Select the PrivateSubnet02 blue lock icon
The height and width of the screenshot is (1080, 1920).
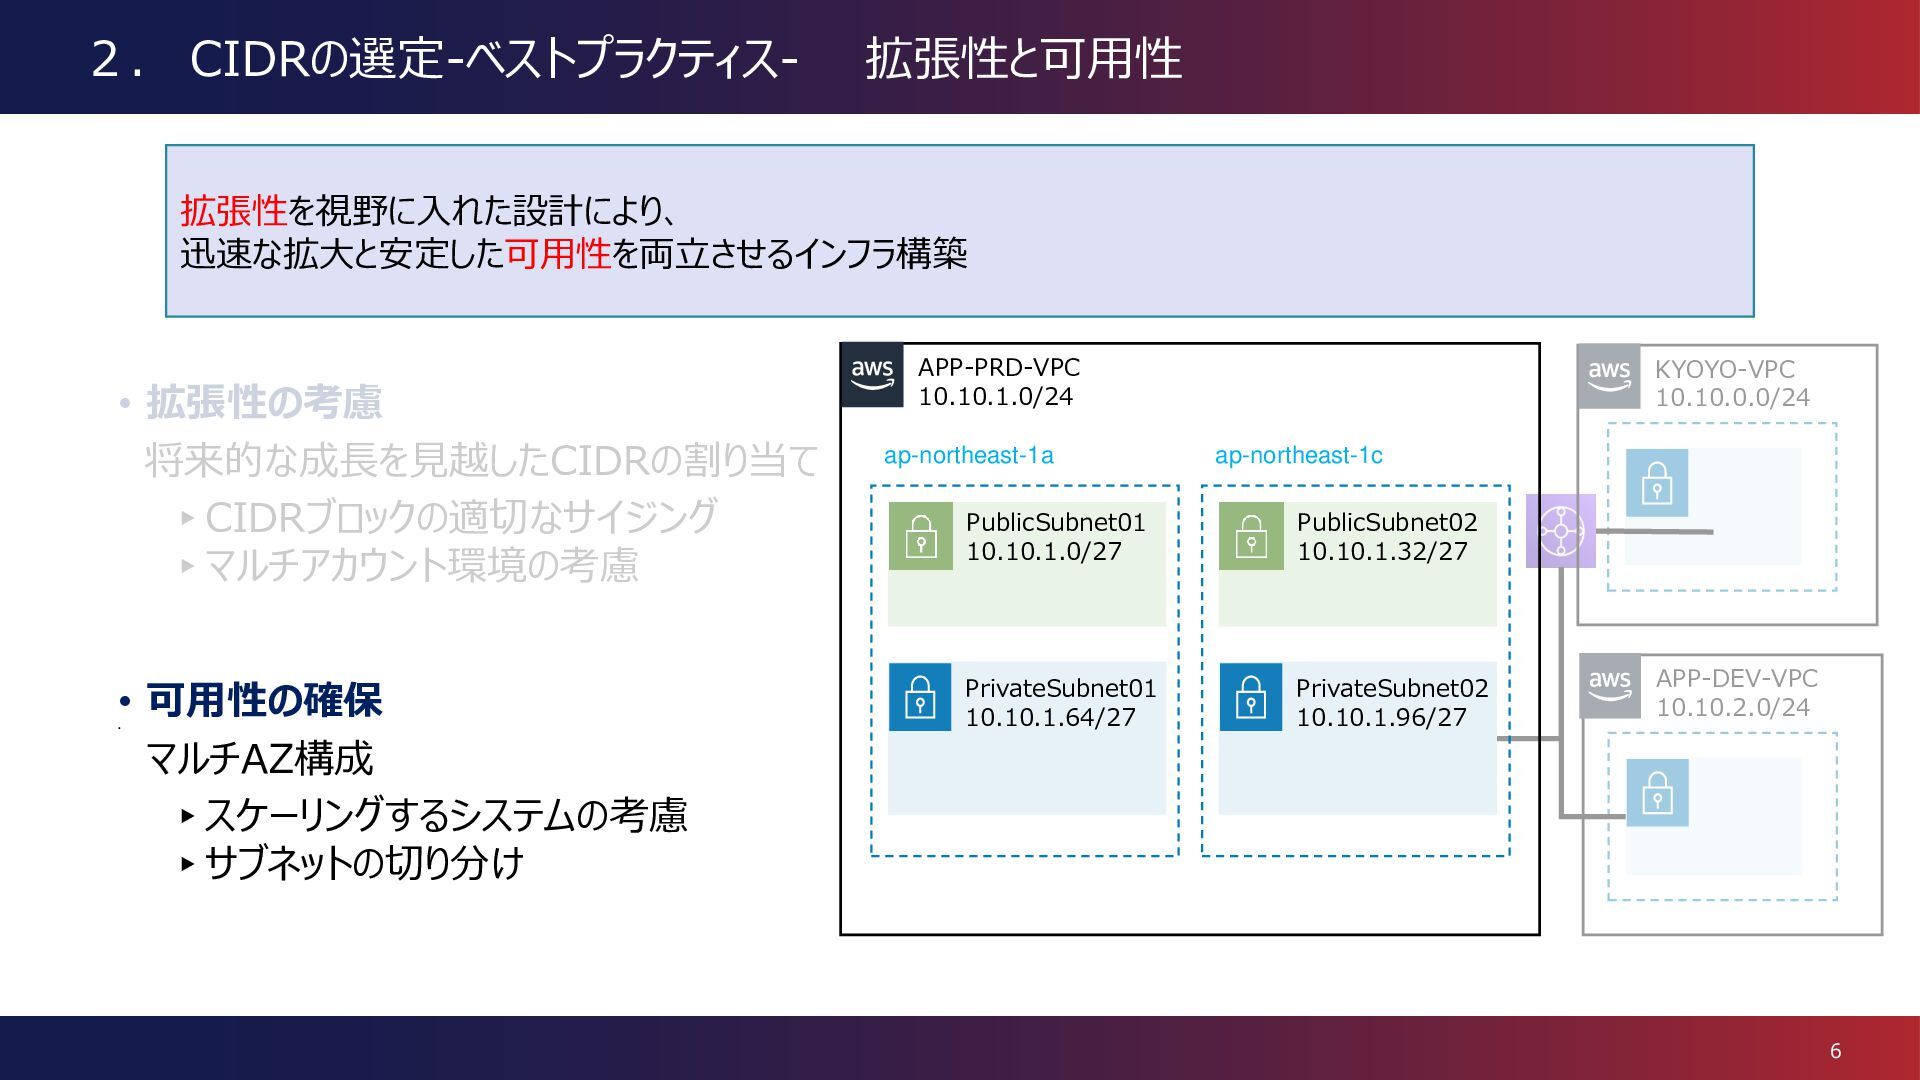point(1250,697)
